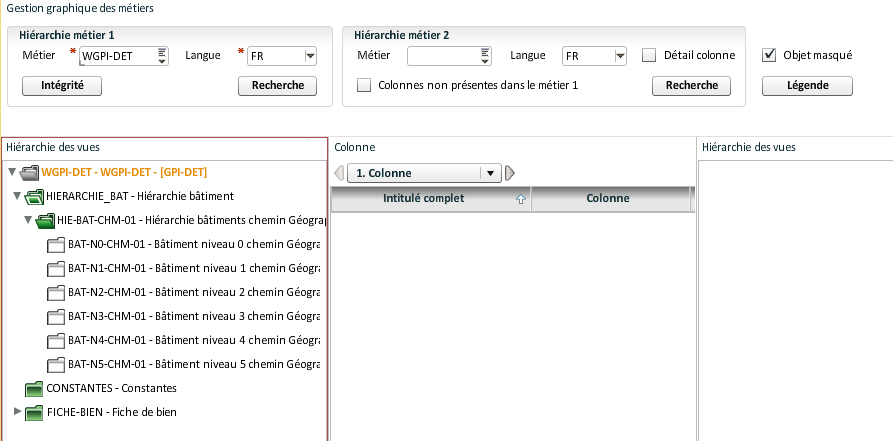
Task: Collapse the HIERARCHIE_BAT tree node
Action: coord(17,196)
